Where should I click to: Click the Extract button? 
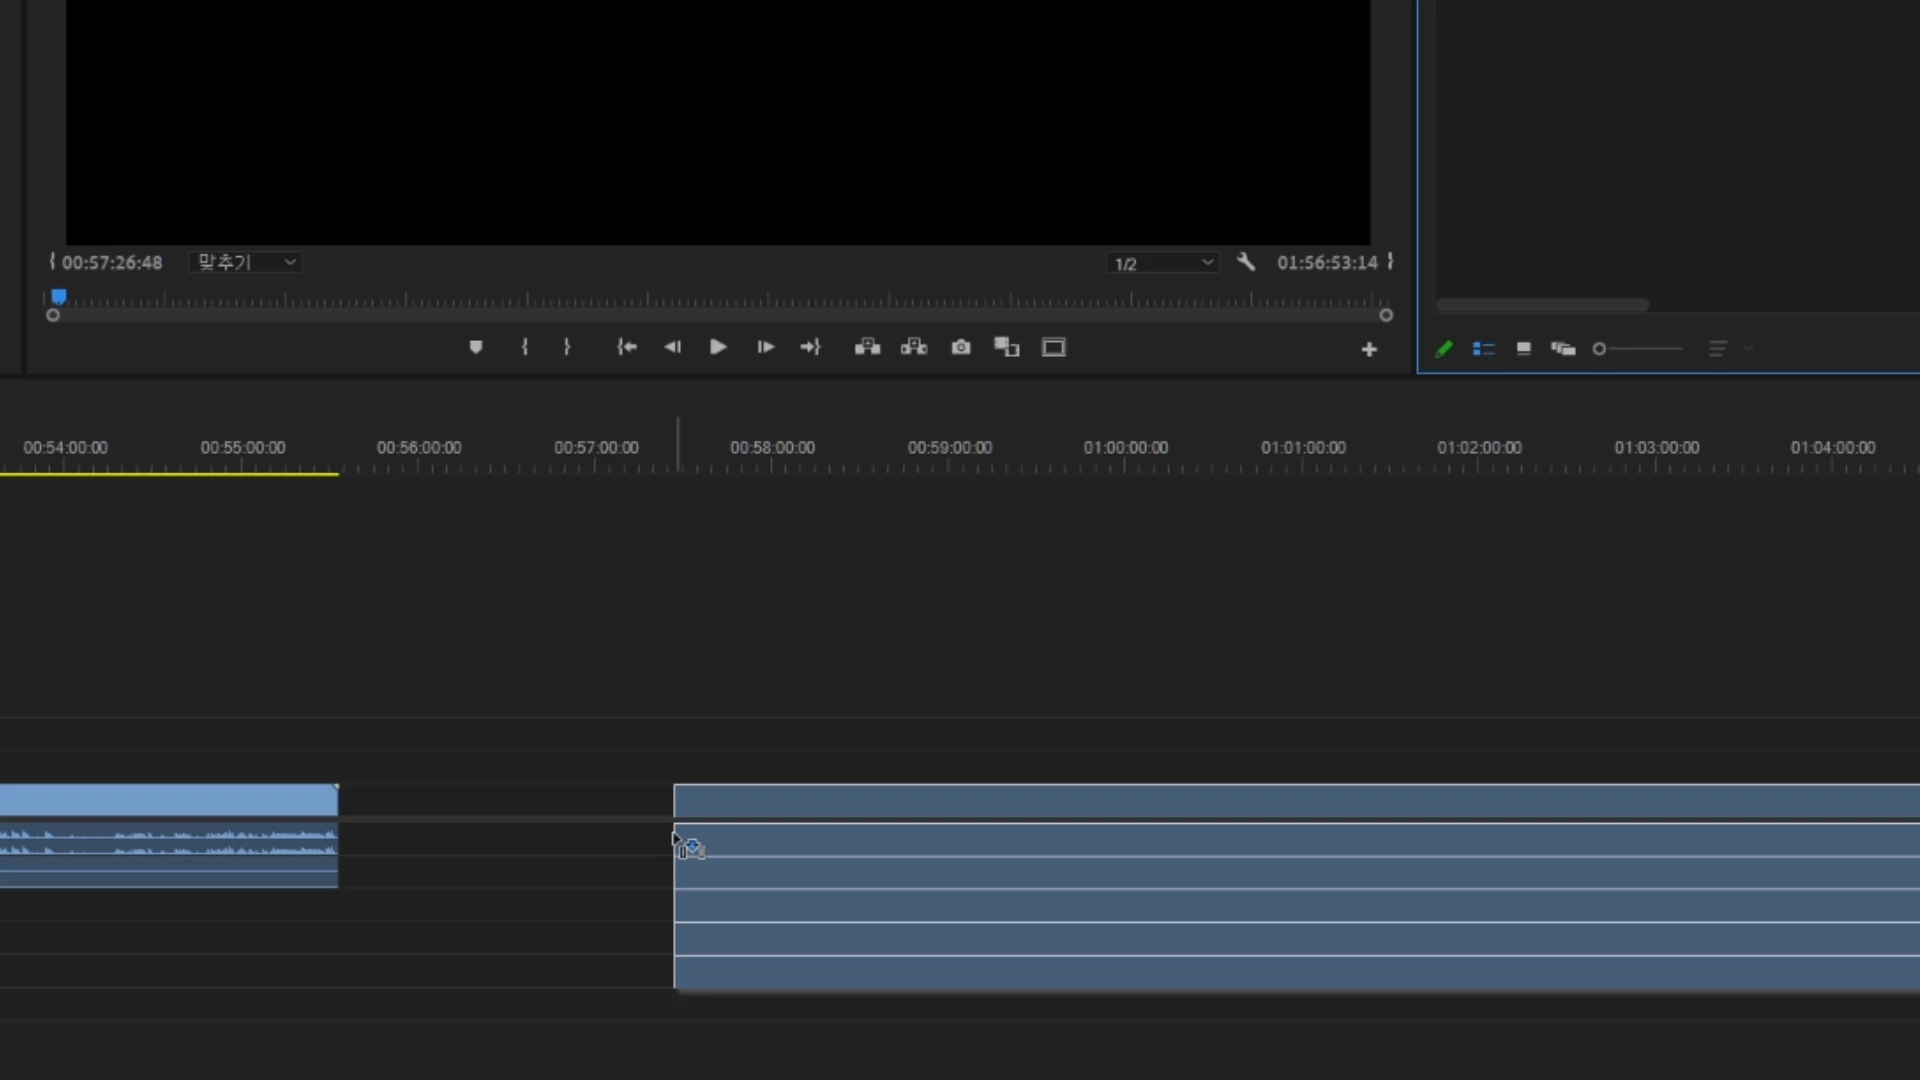coord(914,347)
